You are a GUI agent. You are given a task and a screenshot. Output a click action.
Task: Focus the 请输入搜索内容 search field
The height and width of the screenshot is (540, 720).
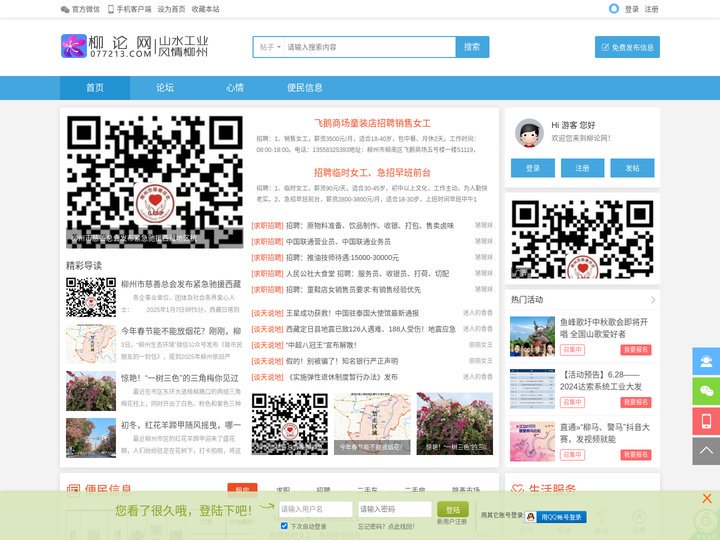pyautogui.click(x=370, y=47)
